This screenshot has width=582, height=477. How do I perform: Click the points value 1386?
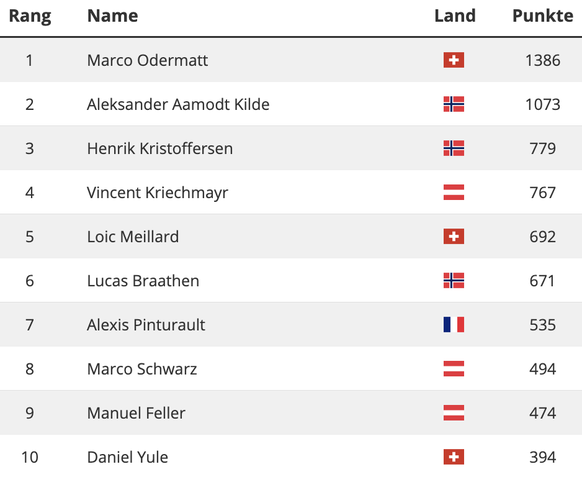(543, 60)
